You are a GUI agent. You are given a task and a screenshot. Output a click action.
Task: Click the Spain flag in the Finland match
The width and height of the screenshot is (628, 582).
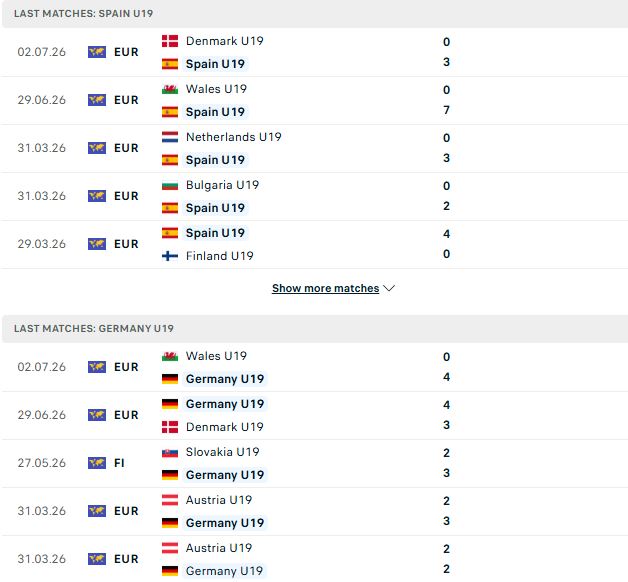click(170, 233)
